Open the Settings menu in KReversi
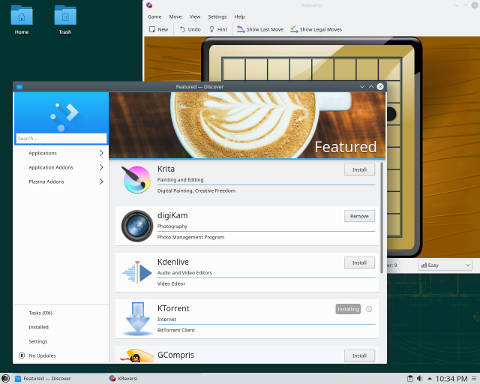480x384 pixels. (217, 17)
